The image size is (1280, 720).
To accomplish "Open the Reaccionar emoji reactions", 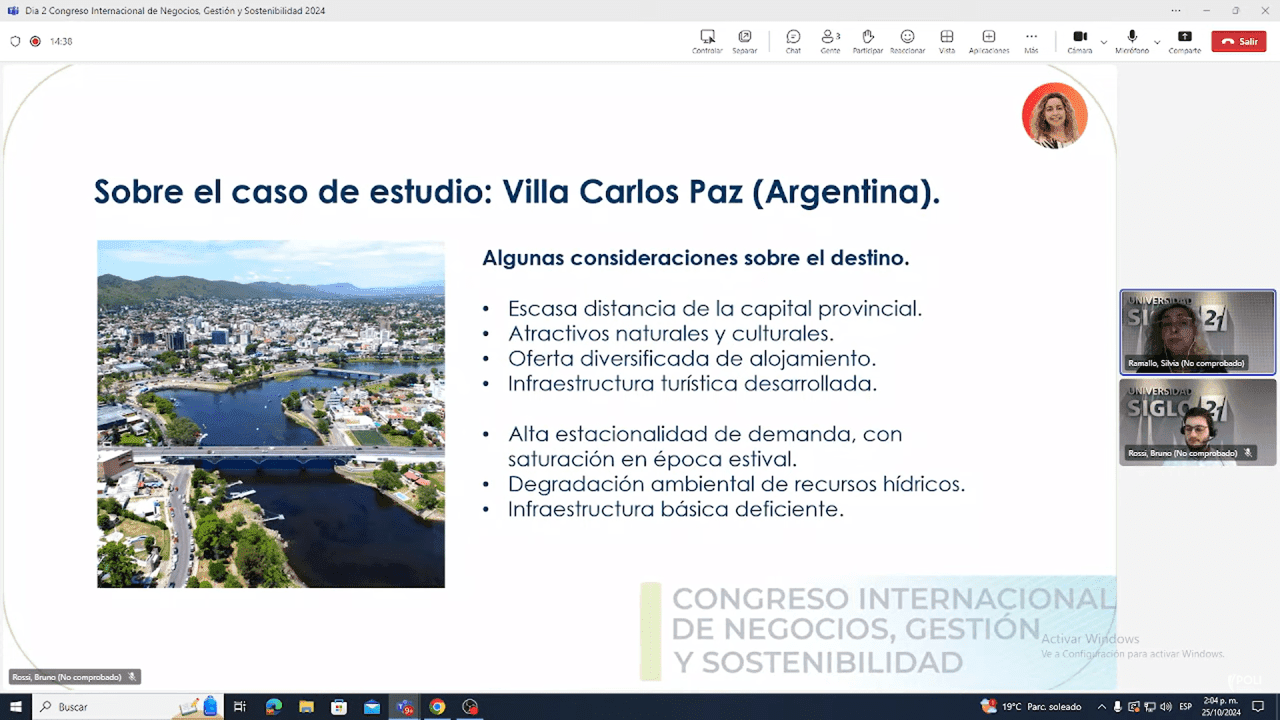I will 907,40.
